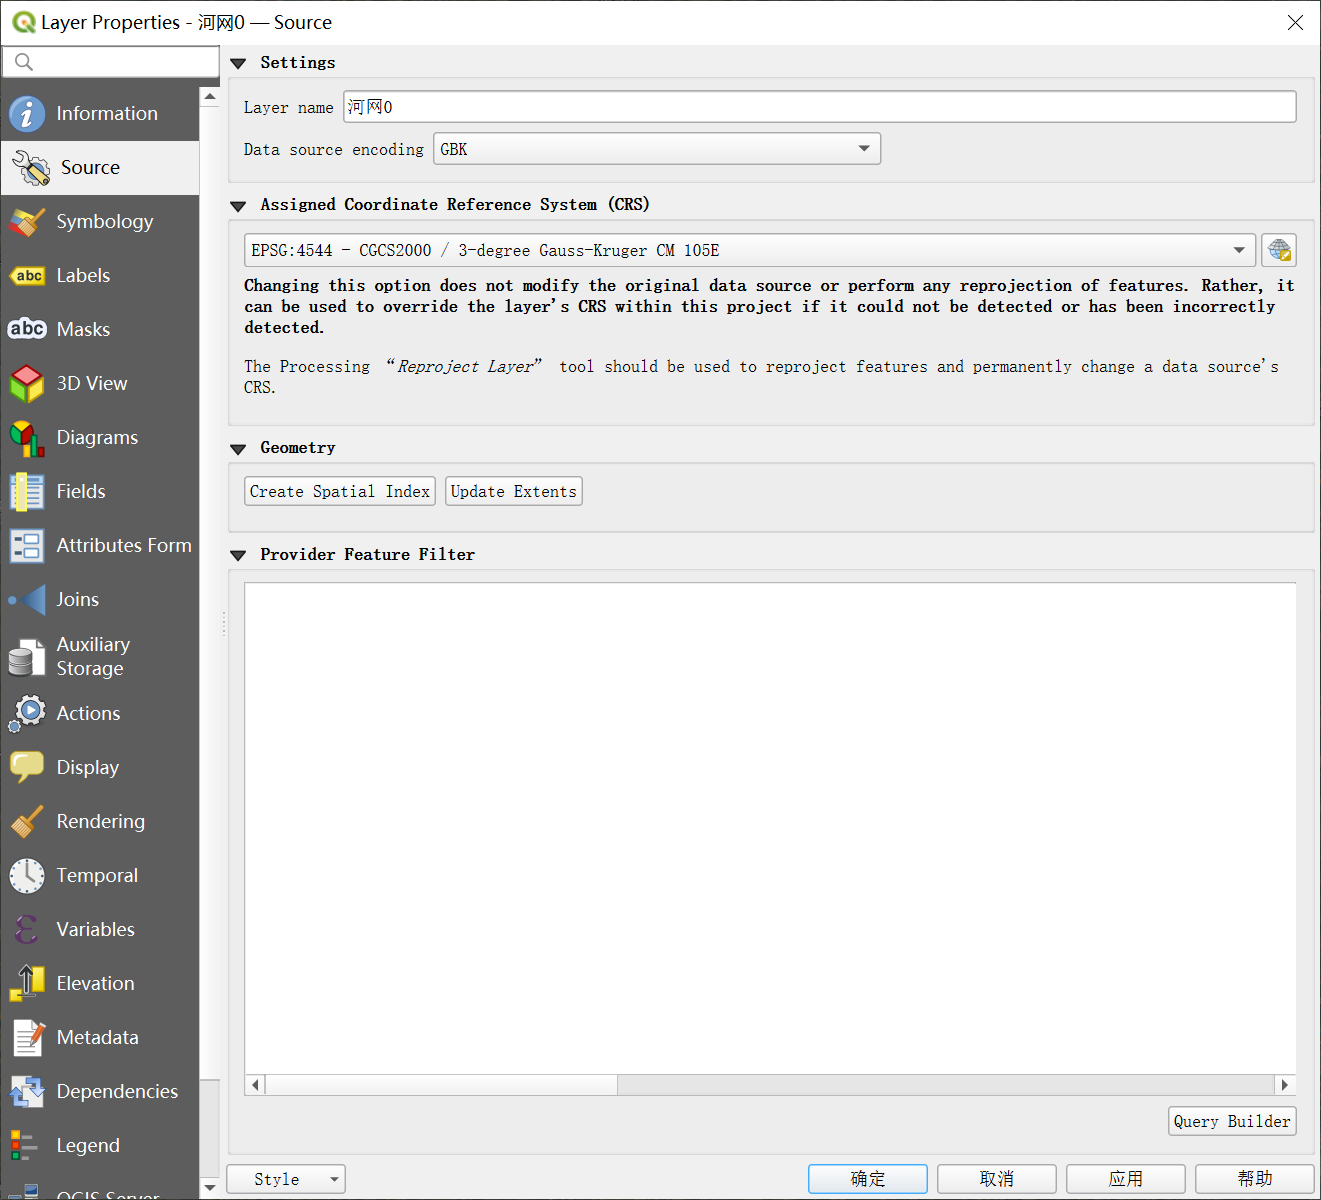
Task: Open the Information page icon
Action: pos(27,114)
